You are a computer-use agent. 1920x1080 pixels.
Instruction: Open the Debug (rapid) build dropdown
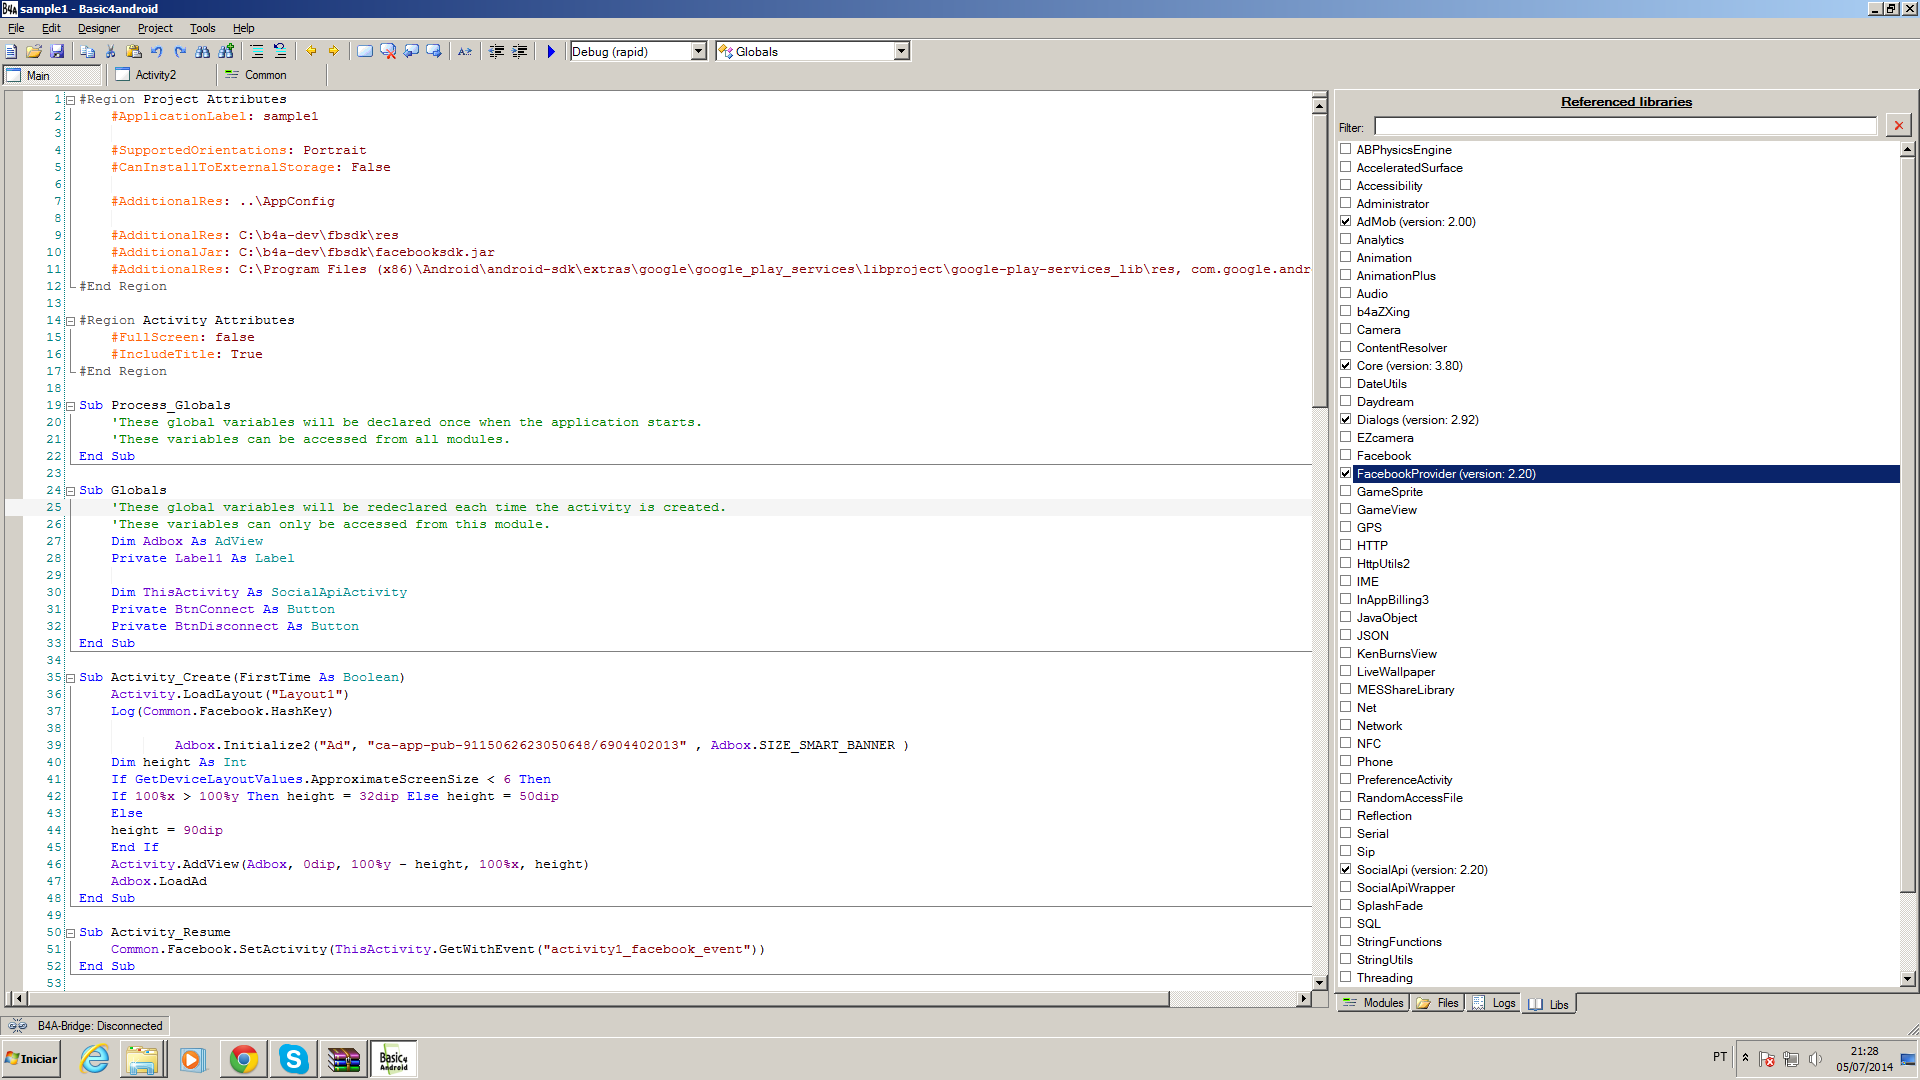click(698, 51)
